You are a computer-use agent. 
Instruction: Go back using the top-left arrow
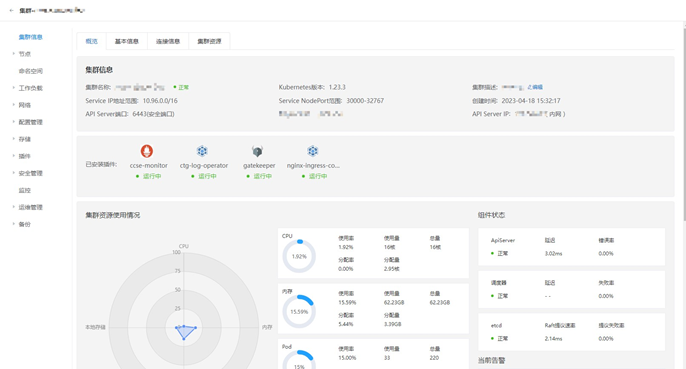(x=12, y=10)
